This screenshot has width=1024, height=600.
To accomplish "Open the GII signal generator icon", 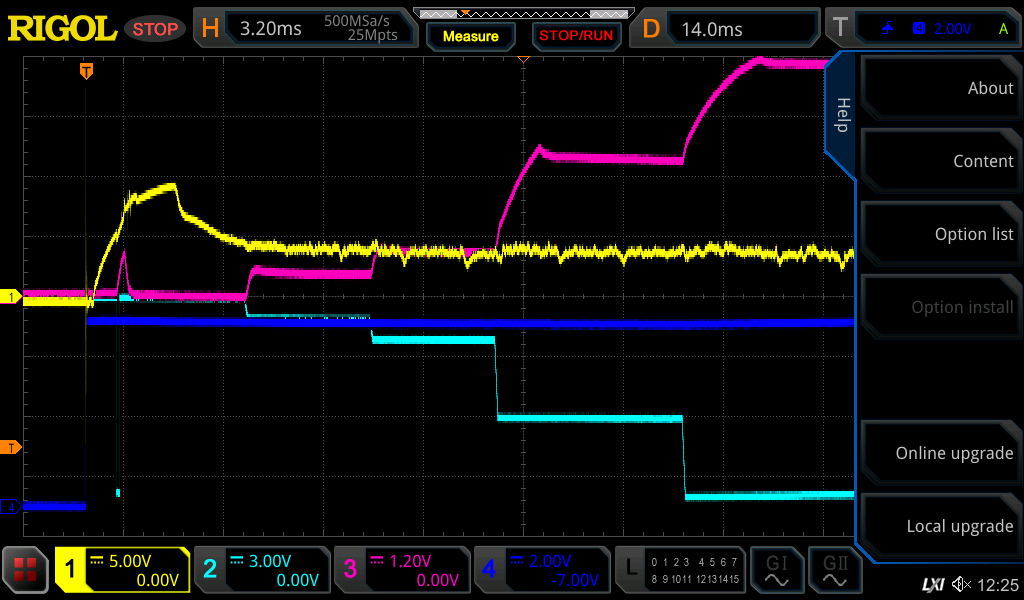I will pyautogui.click(x=836, y=570).
